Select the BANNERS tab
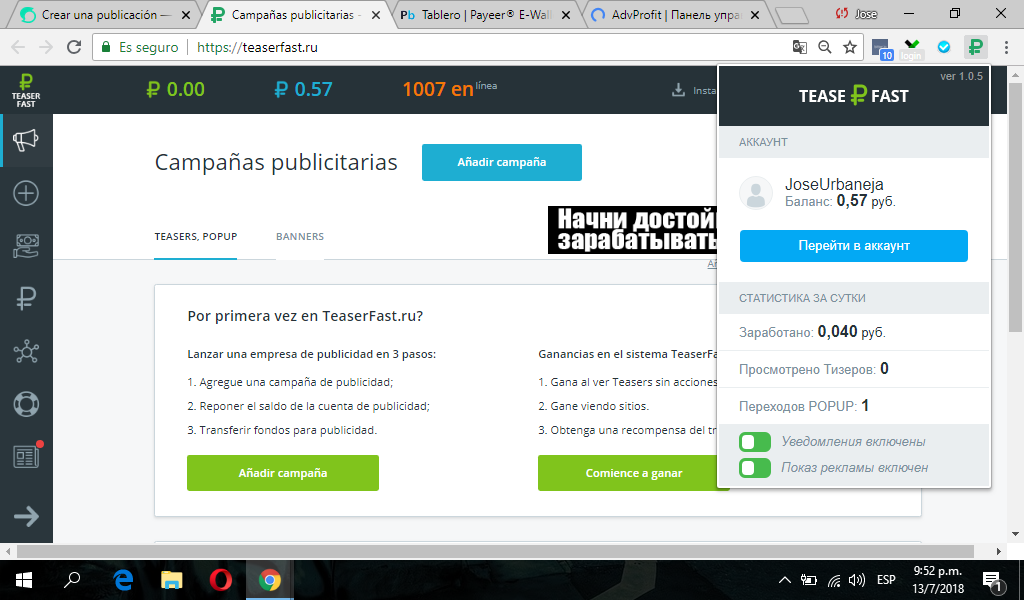This screenshot has width=1024, height=600. [300, 236]
